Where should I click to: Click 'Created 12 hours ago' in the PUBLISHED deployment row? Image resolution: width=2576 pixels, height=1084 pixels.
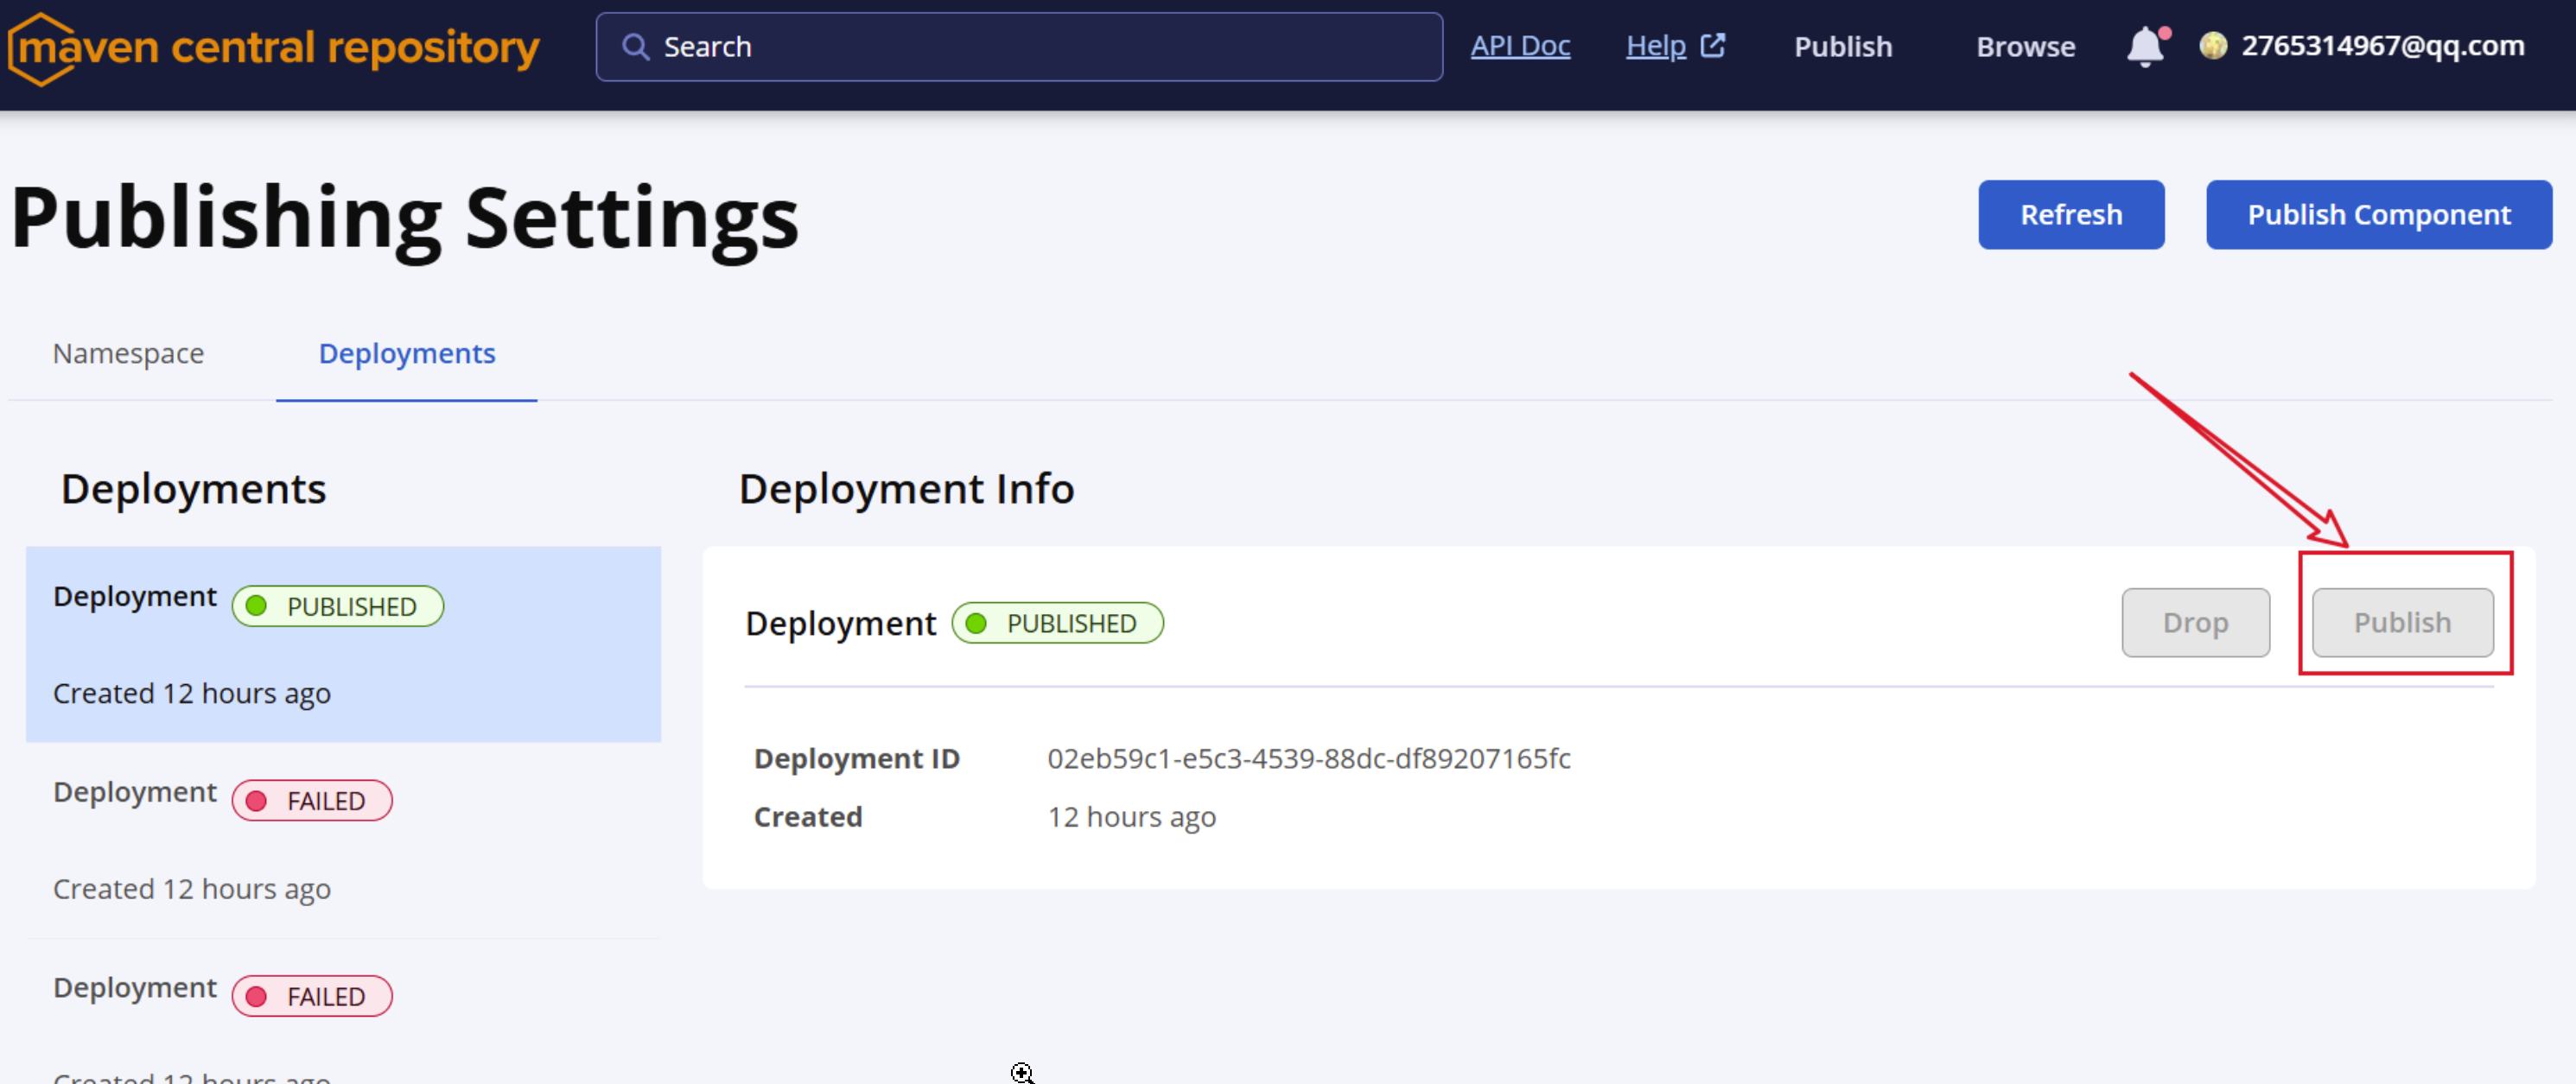tap(192, 694)
